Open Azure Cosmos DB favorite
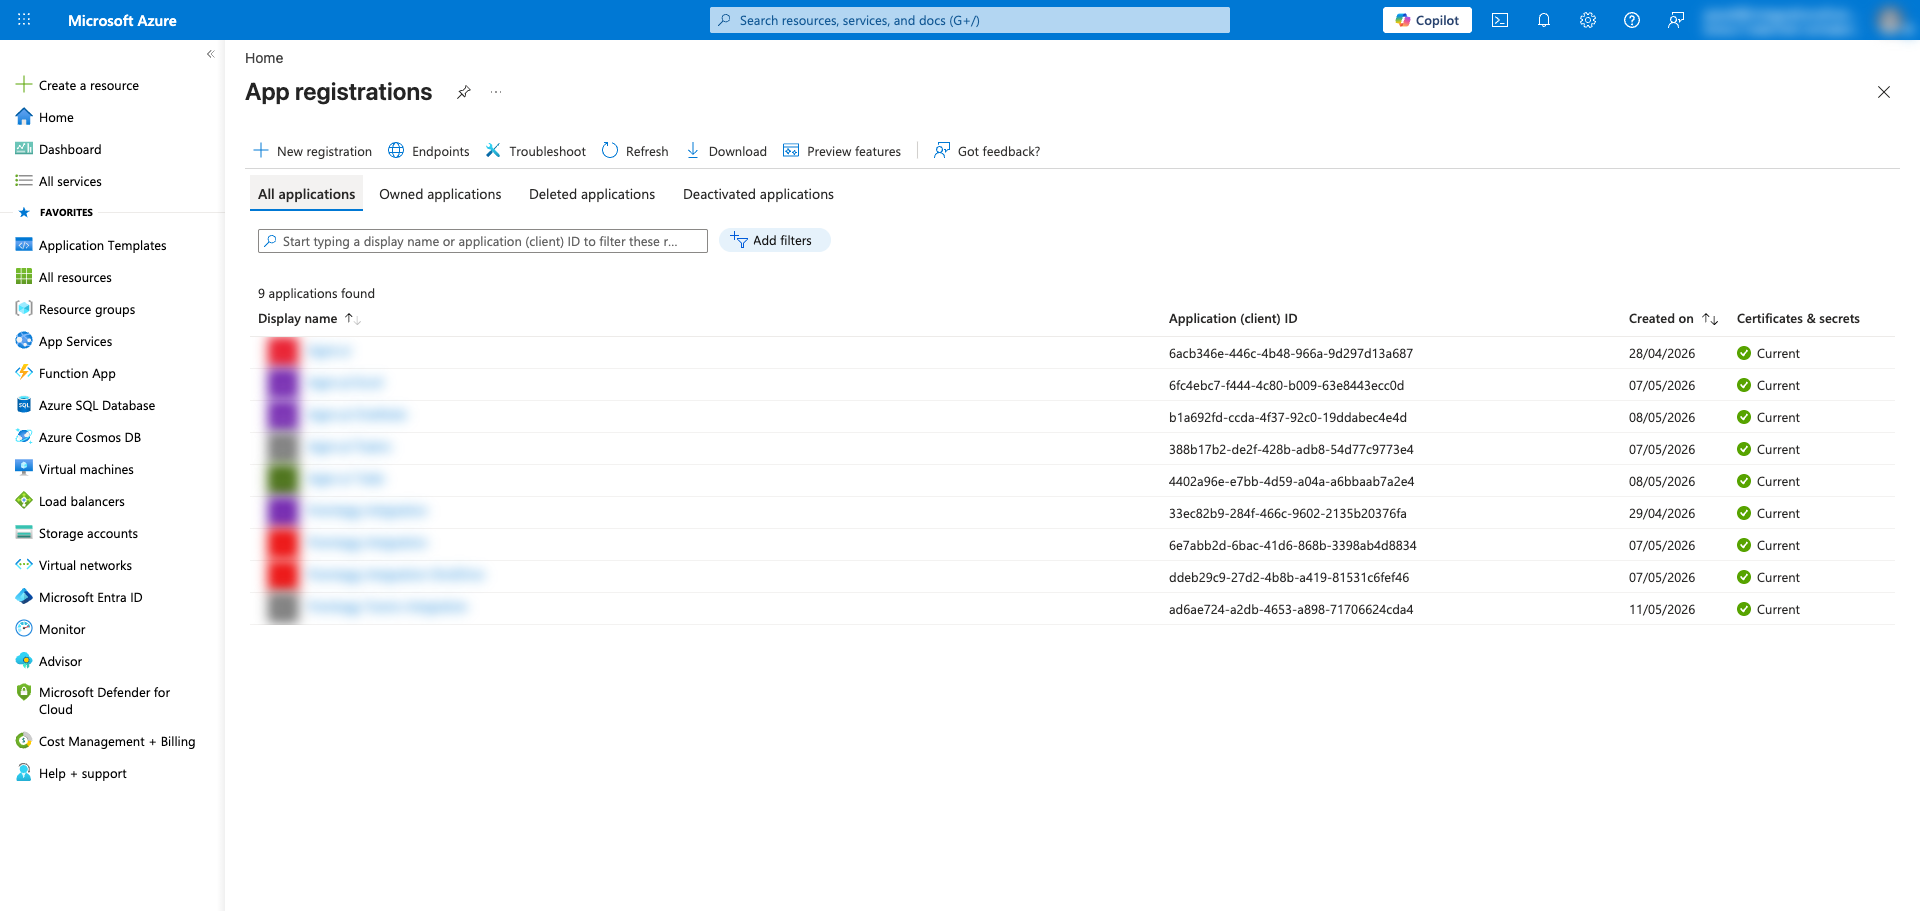The height and width of the screenshot is (911, 1920). [89, 437]
